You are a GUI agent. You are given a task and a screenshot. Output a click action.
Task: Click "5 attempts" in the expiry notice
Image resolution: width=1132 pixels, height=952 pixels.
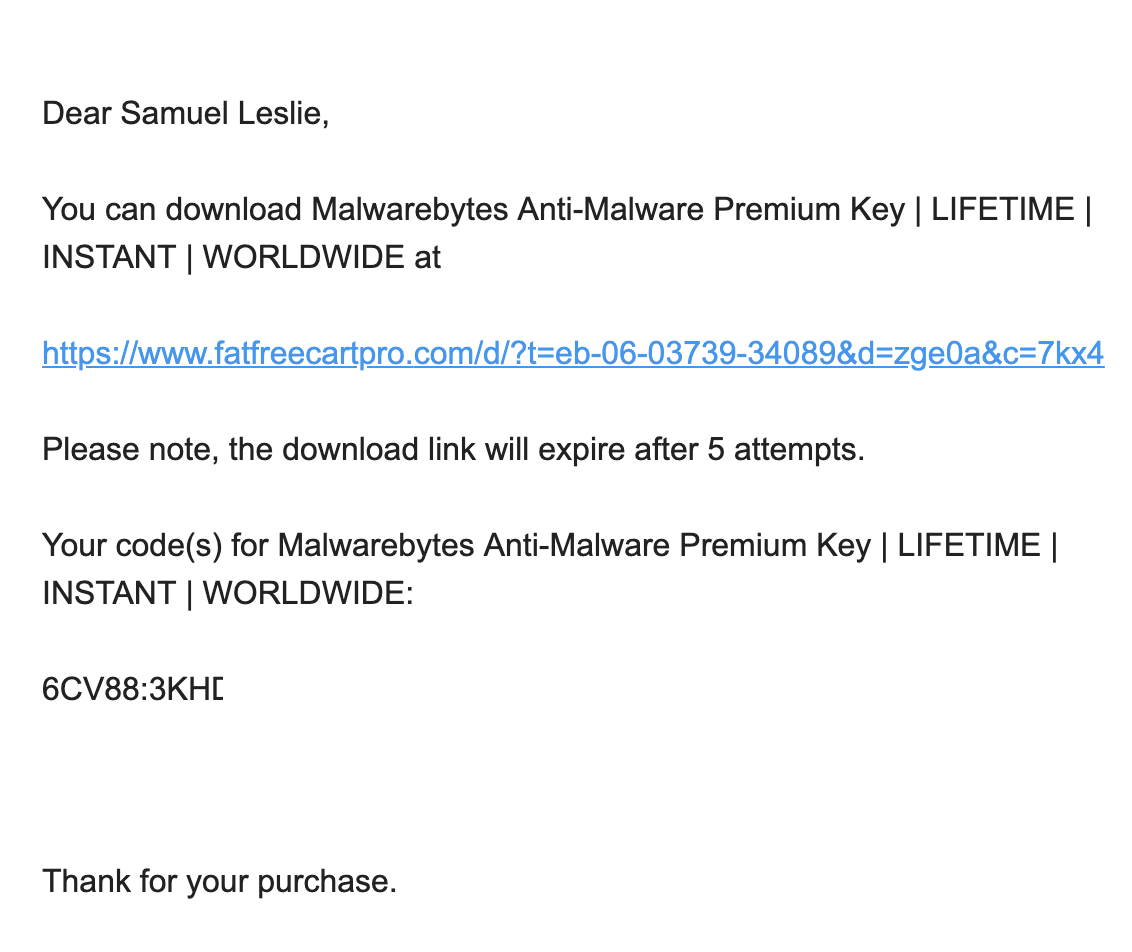(784, 450)
